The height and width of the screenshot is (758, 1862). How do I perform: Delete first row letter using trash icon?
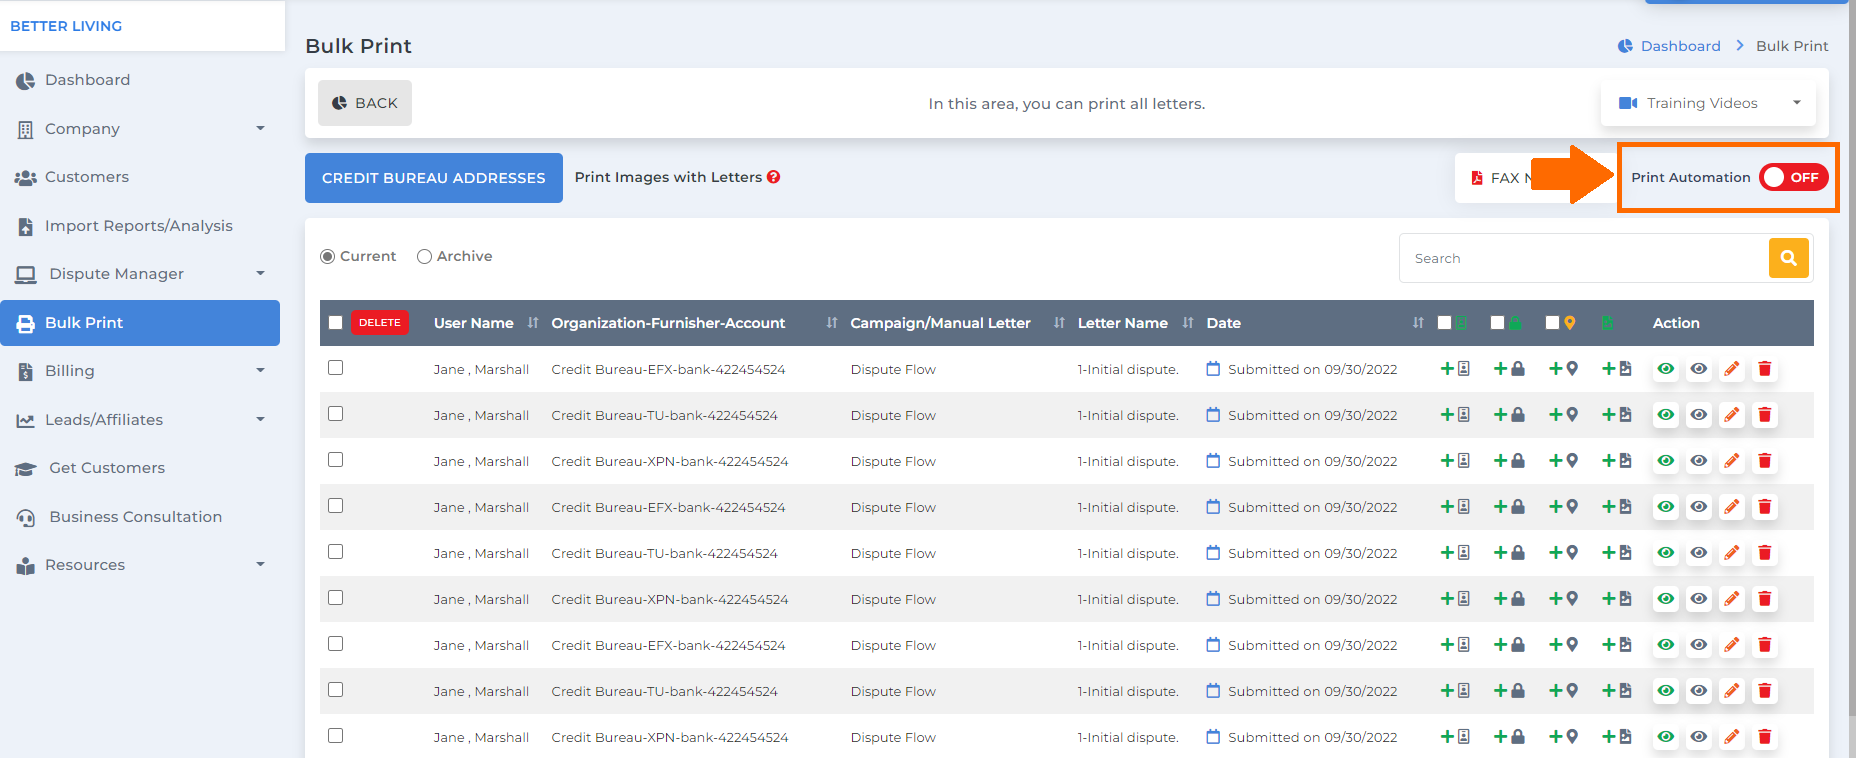(1765, 369)
